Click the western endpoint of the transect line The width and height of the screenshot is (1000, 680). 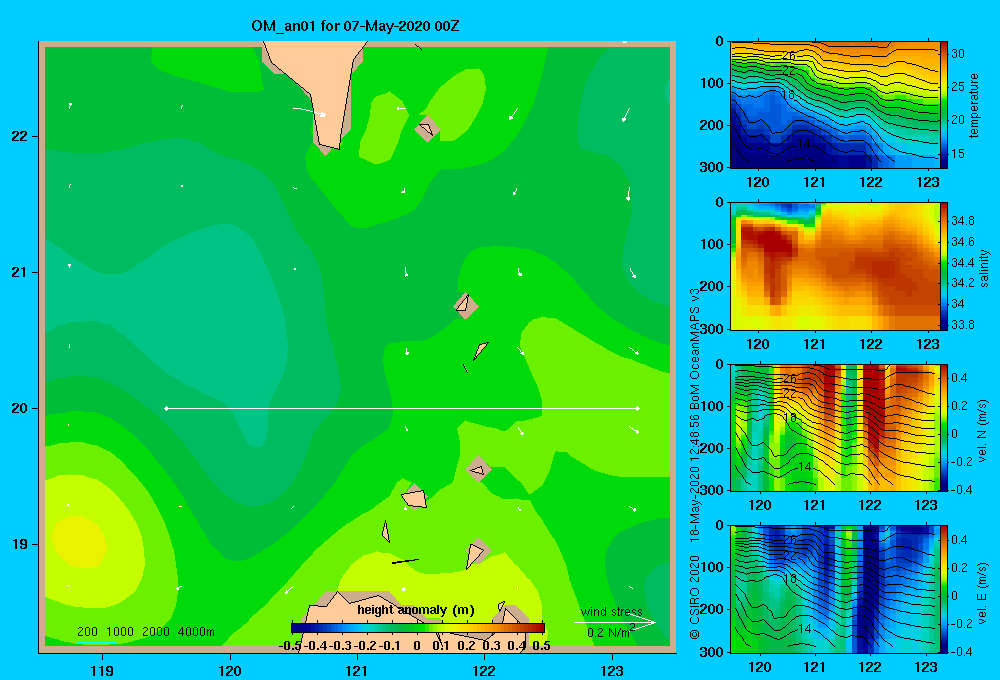pyautogui.click(x=166, y=408)
